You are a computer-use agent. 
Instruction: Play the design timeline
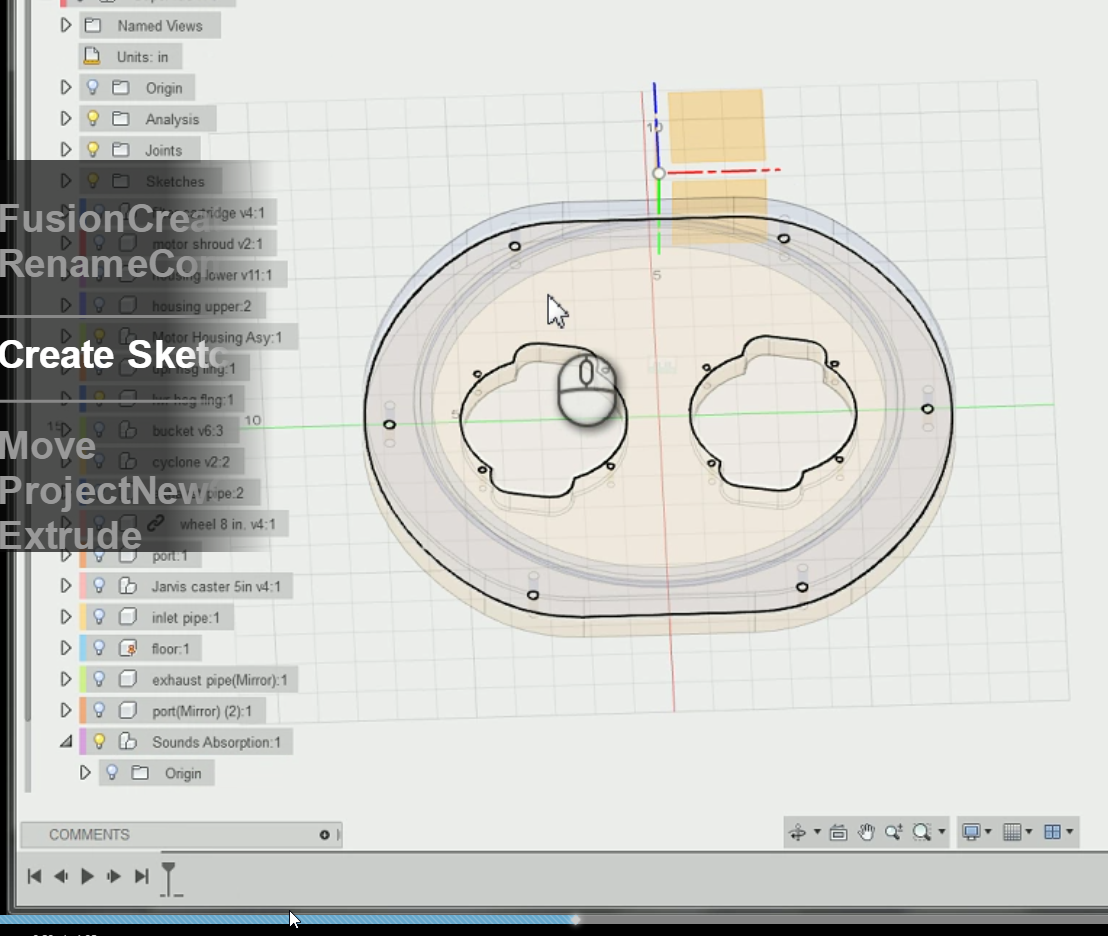pos(88,877)
